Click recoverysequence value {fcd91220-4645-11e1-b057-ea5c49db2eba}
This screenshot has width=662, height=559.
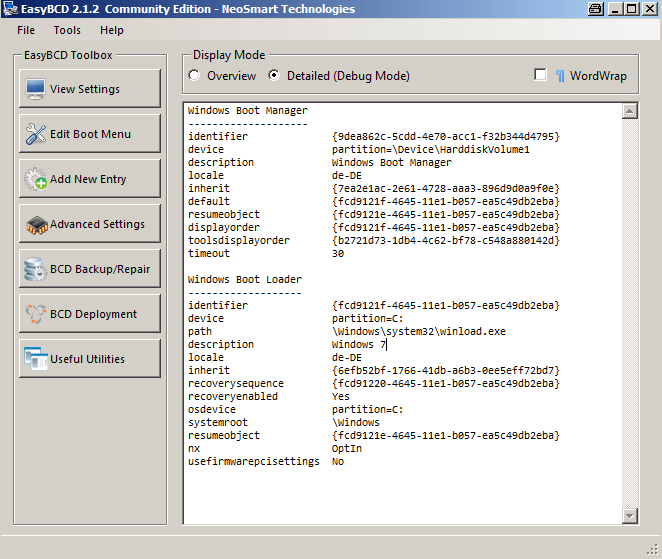coord(446,383)
